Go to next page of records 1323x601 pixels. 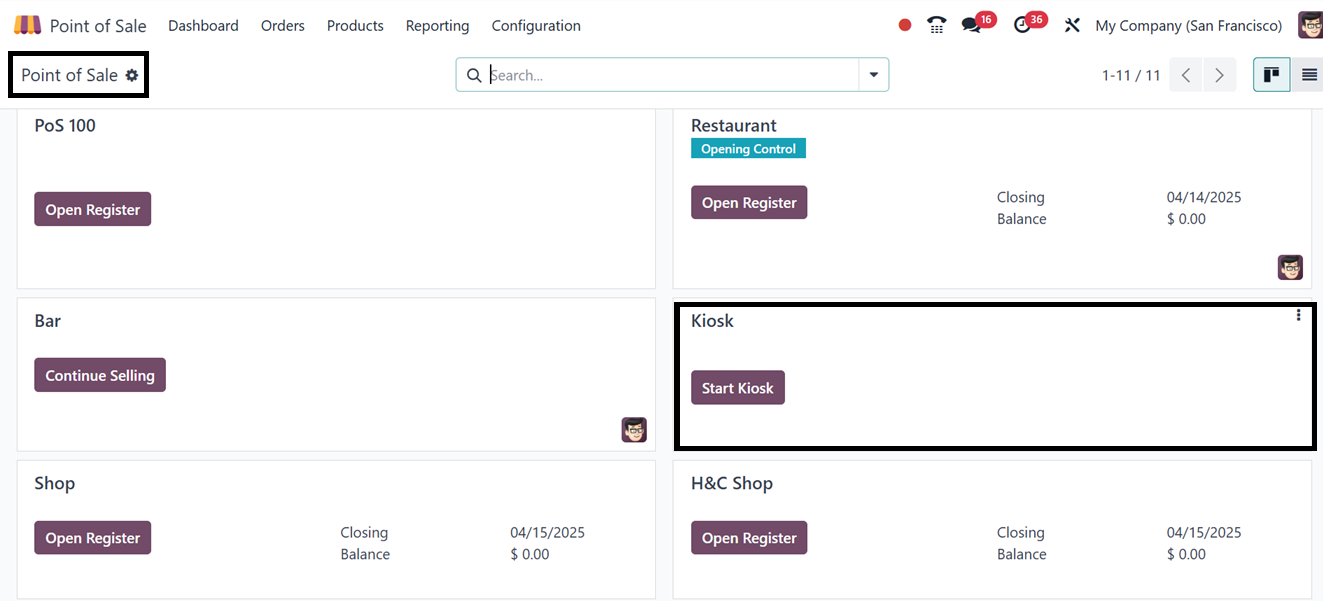1219,75
